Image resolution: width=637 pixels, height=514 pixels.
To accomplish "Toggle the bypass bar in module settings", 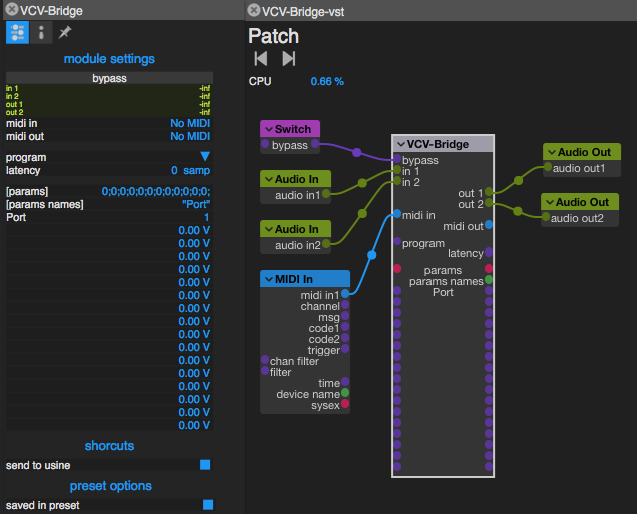I will click(x=109, y=78).
